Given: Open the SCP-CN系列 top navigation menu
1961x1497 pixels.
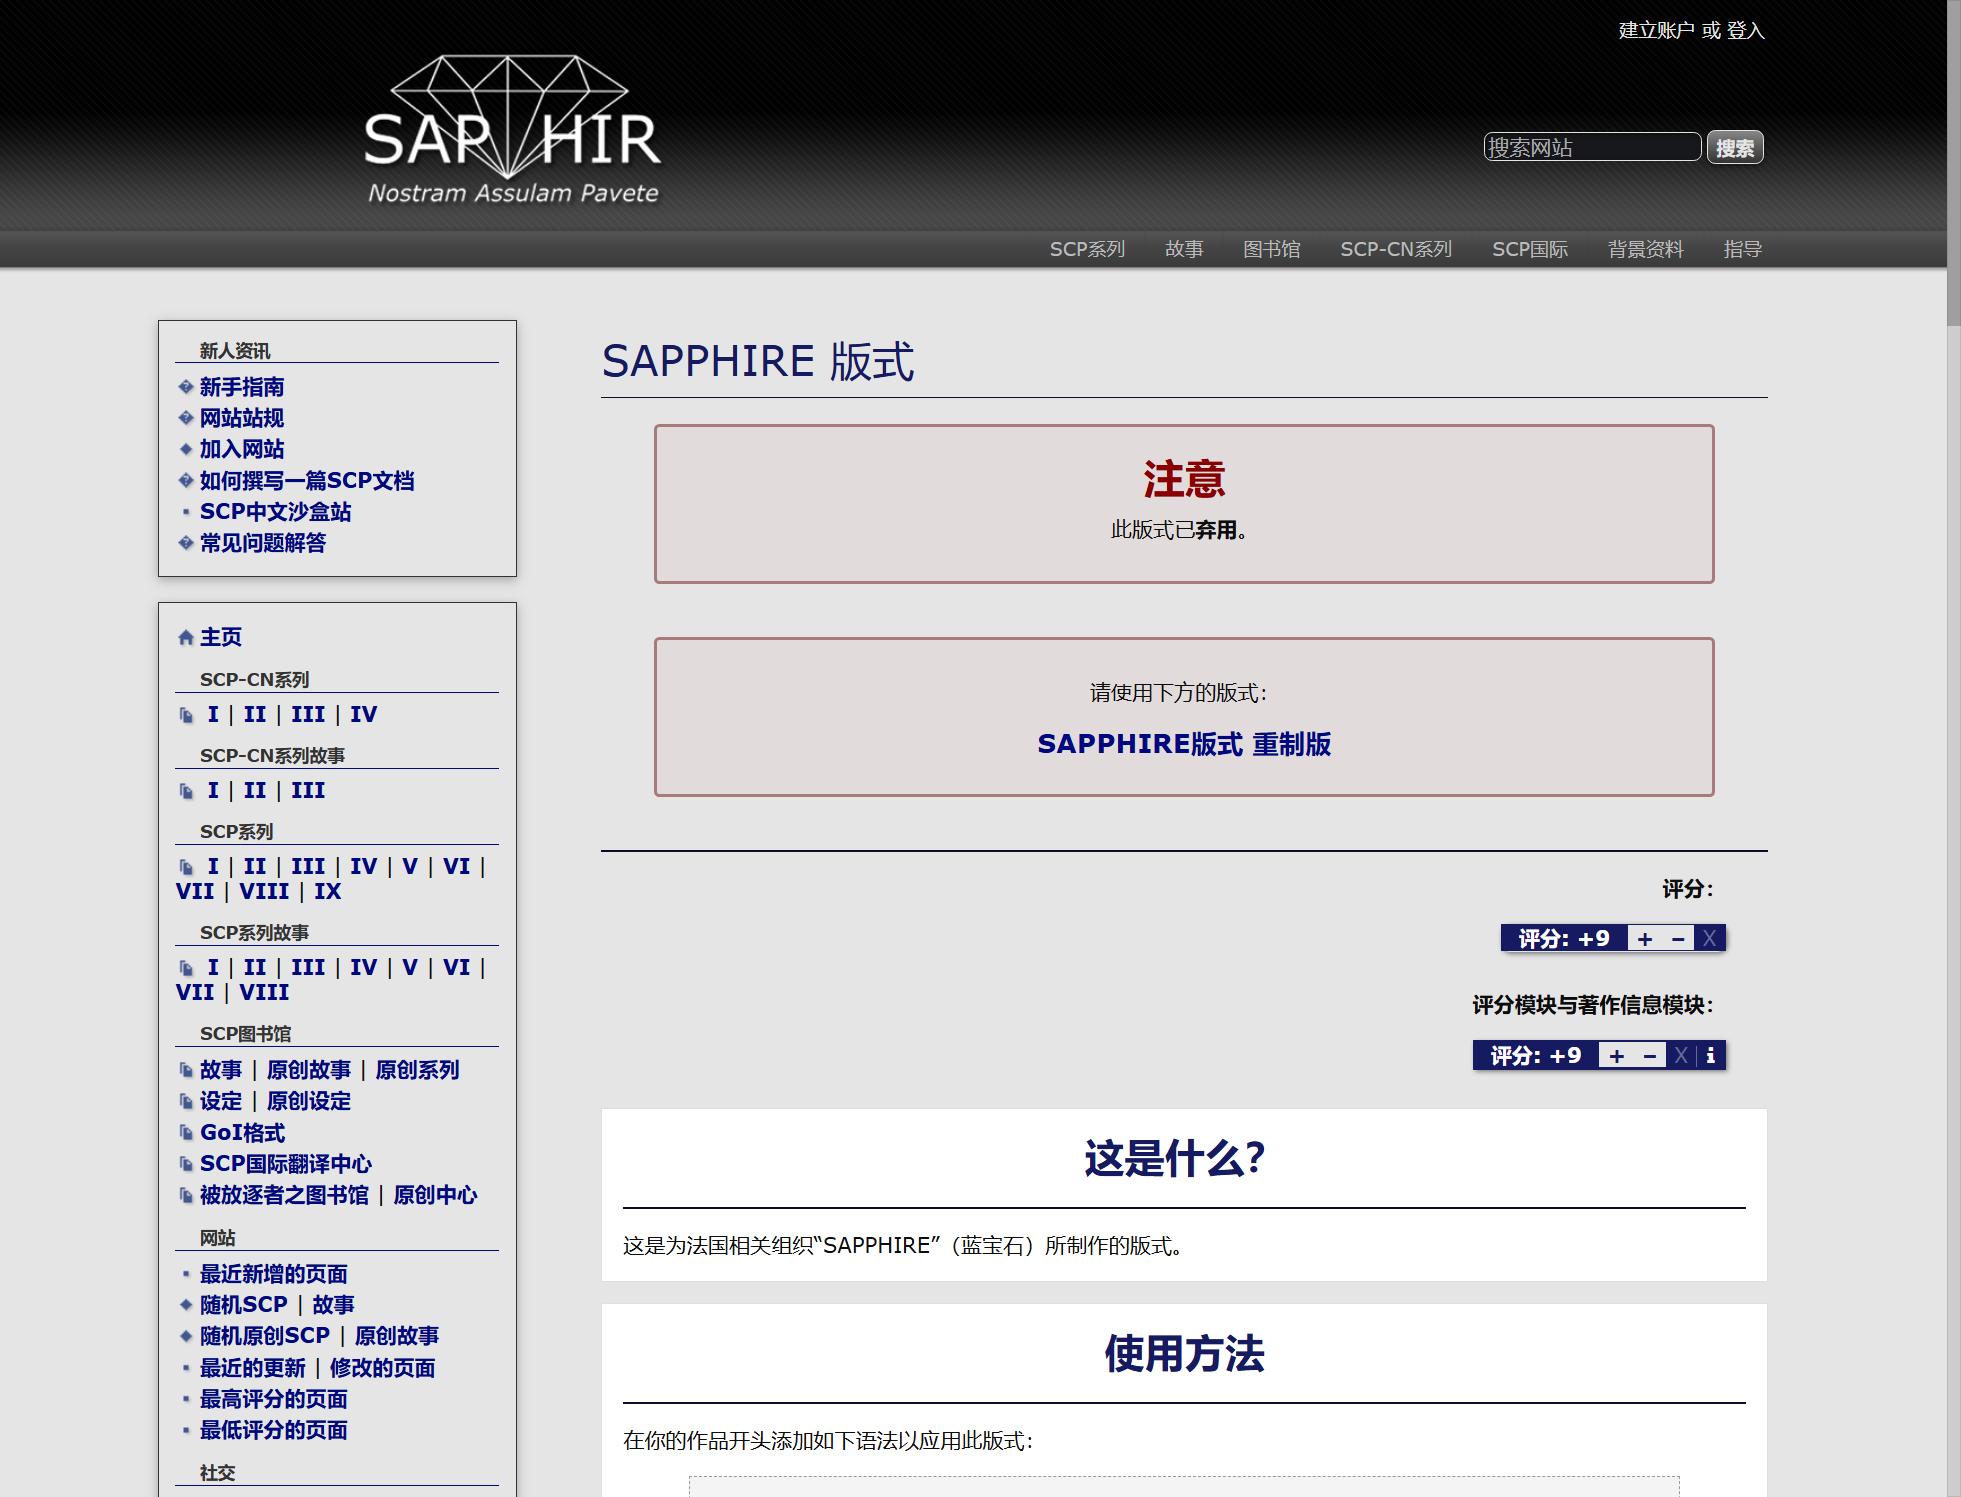Looking at the screenshot, I should click(x=1396, y=249).
